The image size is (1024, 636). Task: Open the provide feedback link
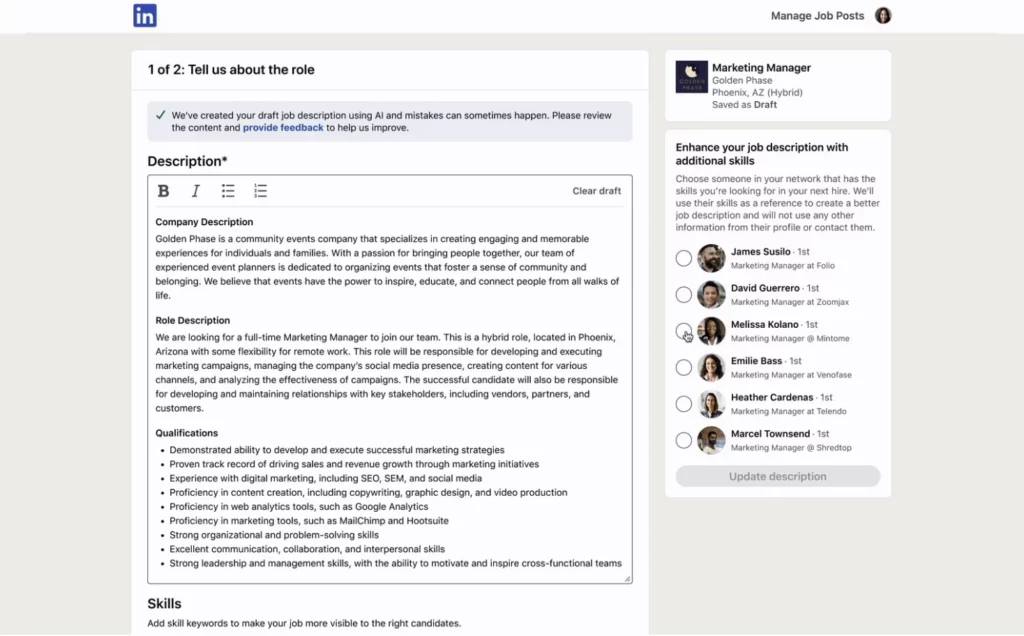pyautogui.click(x=283, y=127)
